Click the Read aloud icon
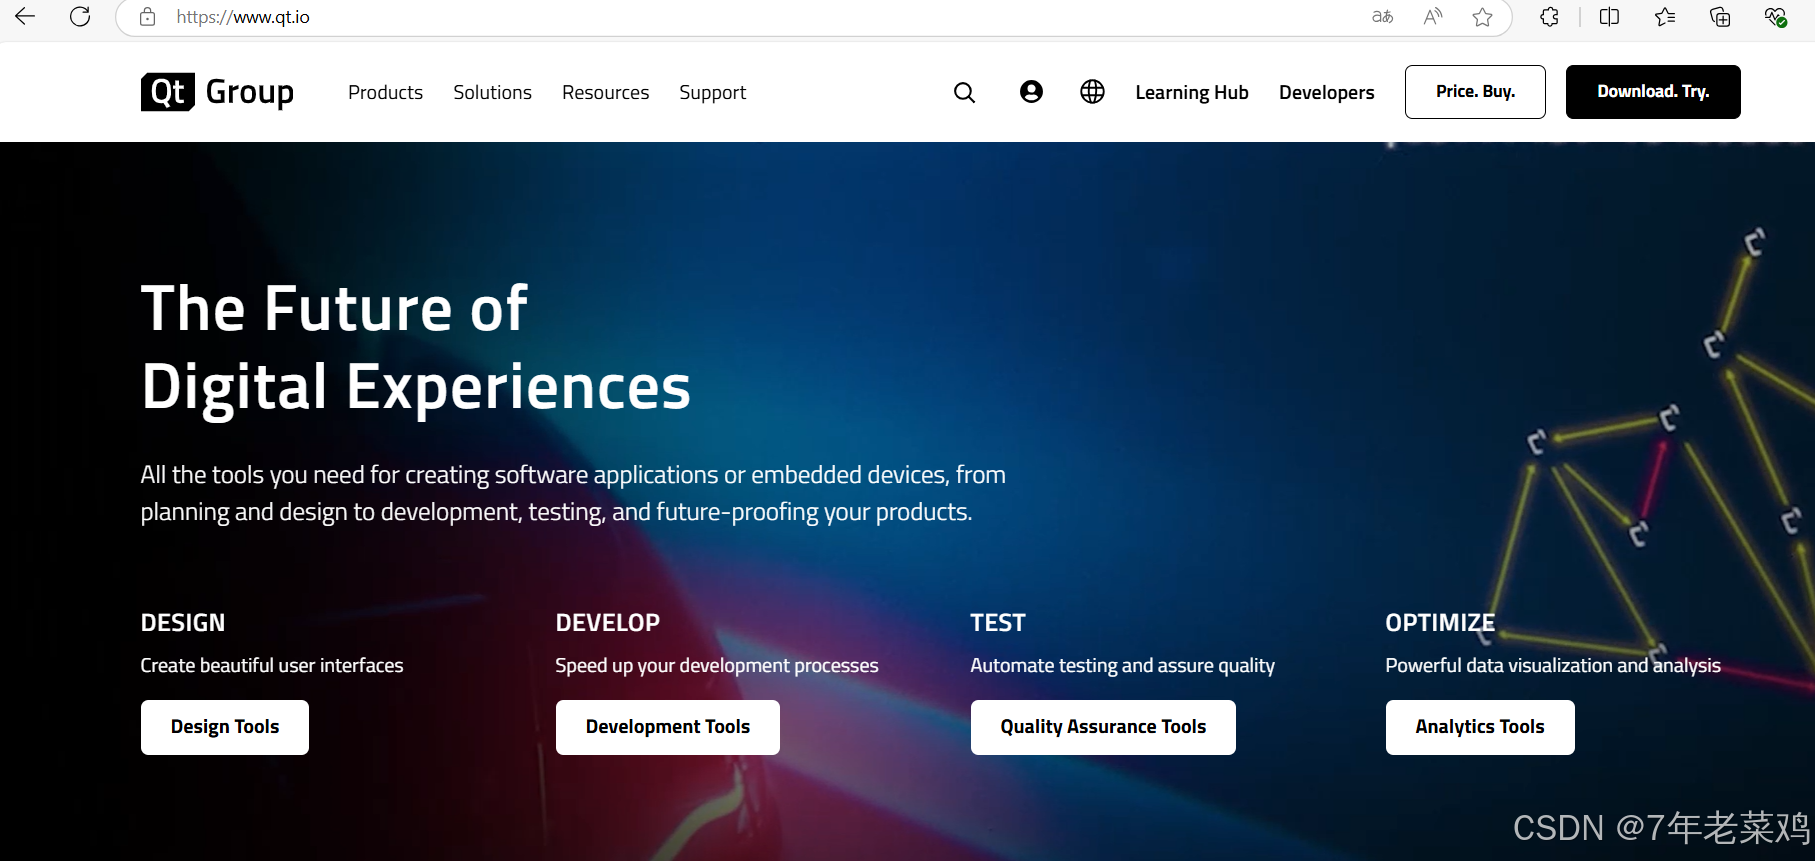 (x=1433, y=17)
